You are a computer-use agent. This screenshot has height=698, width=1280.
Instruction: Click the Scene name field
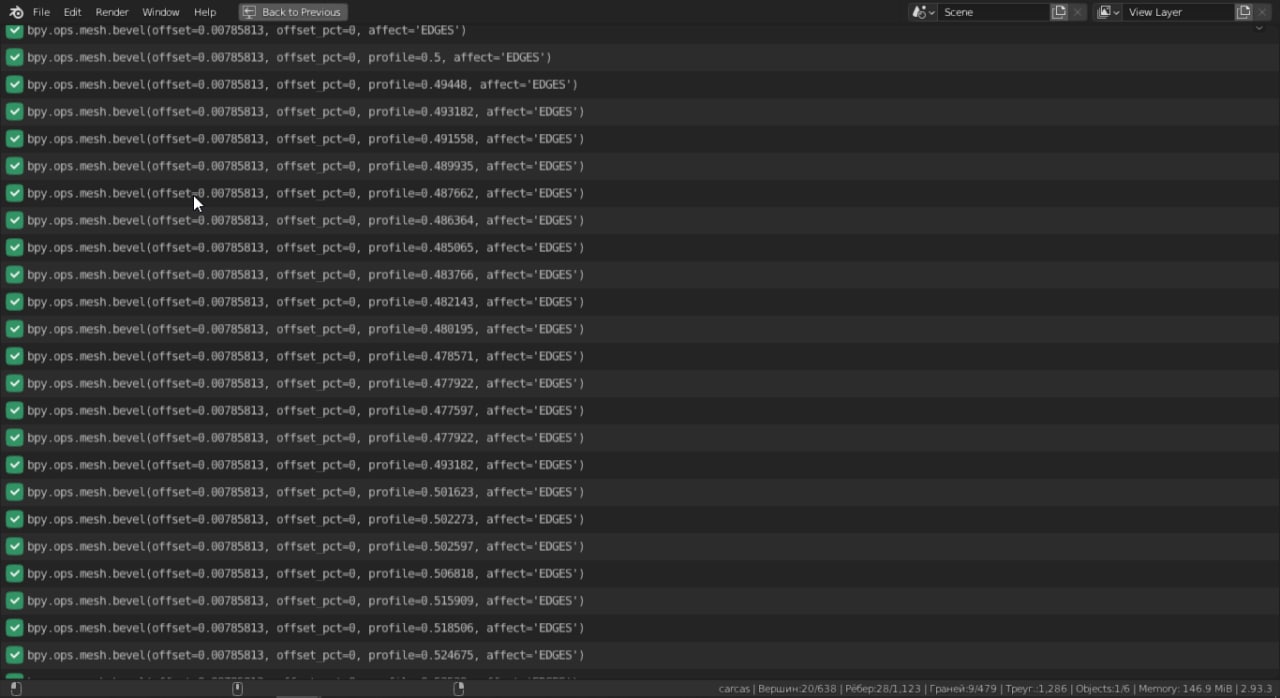pos(992,12)
